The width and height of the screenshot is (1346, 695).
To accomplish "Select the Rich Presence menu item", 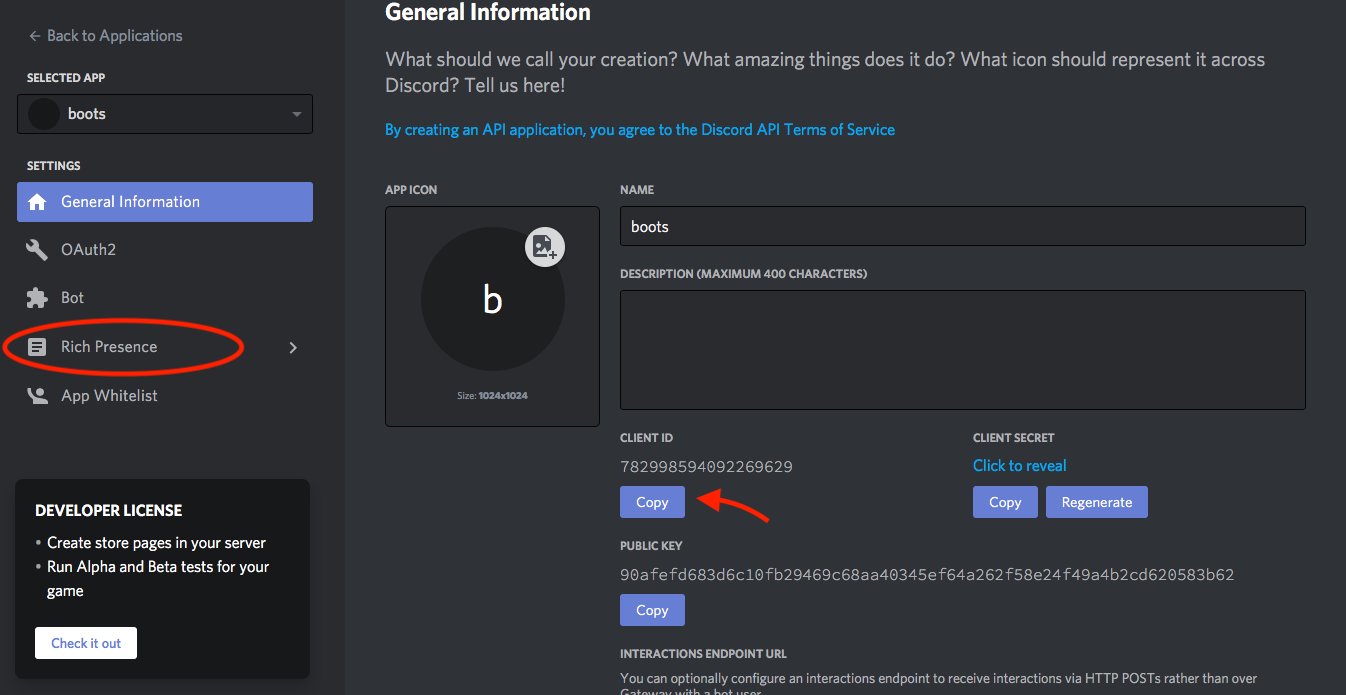I will 109,347.
